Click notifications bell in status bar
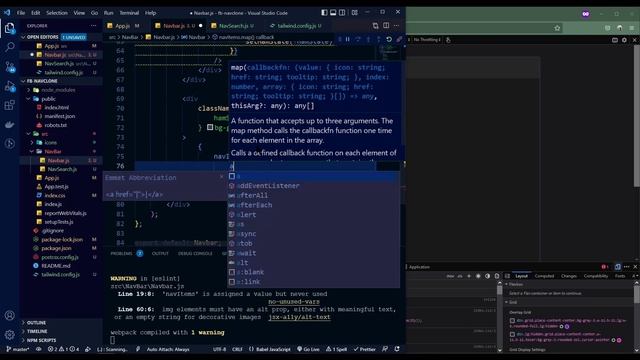This screenshot has width=640, height=360. [397, 349]
